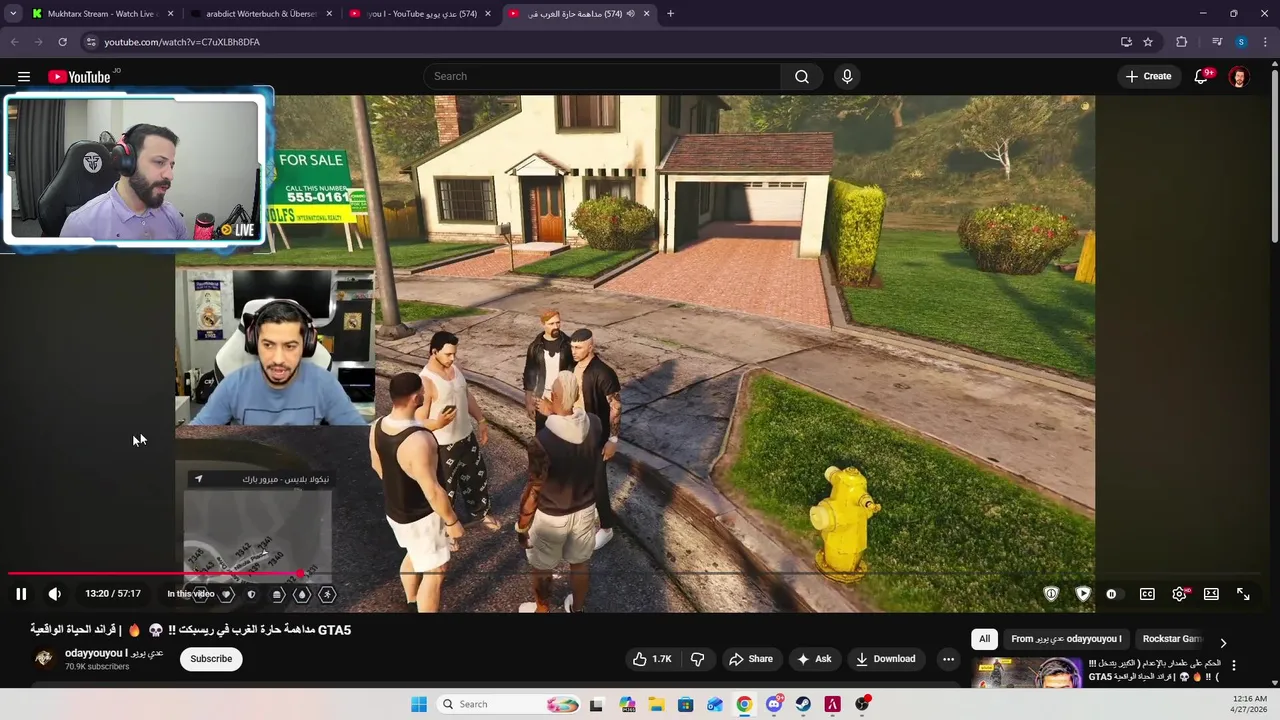Screen dimensions: 1280x720
Task: Open the YouTube guide hamburger menu
Action: pos(24,77)
